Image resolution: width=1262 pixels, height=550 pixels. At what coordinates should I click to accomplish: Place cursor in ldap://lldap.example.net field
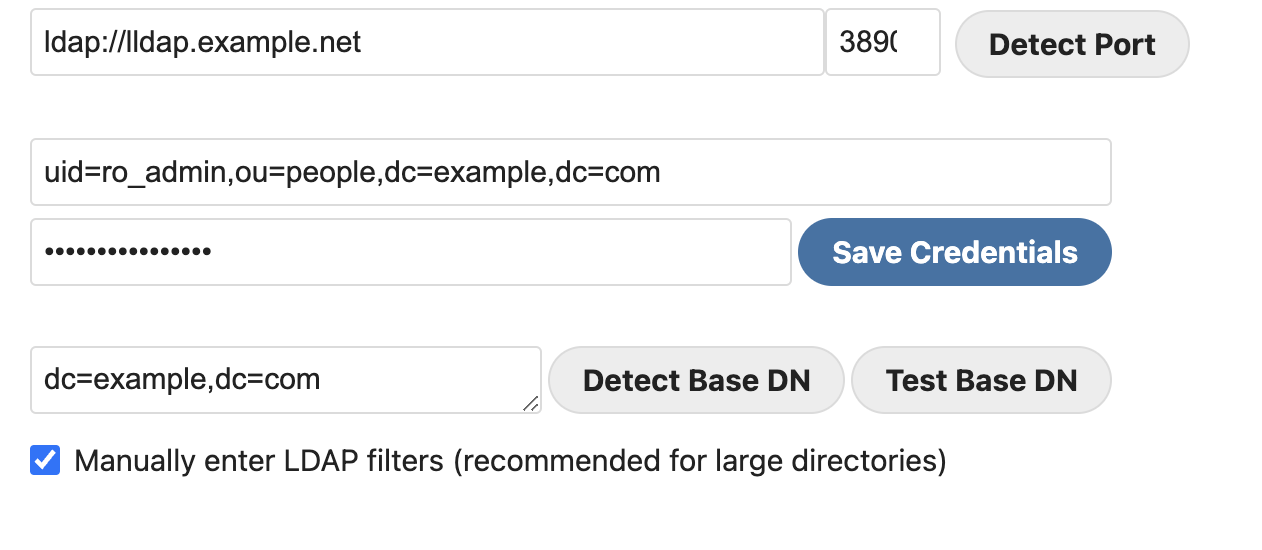[x=427, y=43]
